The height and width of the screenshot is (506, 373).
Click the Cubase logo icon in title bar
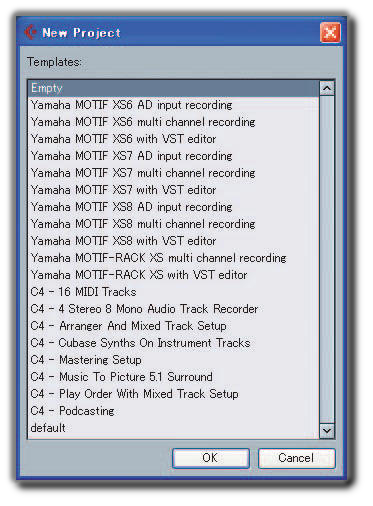(x=30, y=32)
